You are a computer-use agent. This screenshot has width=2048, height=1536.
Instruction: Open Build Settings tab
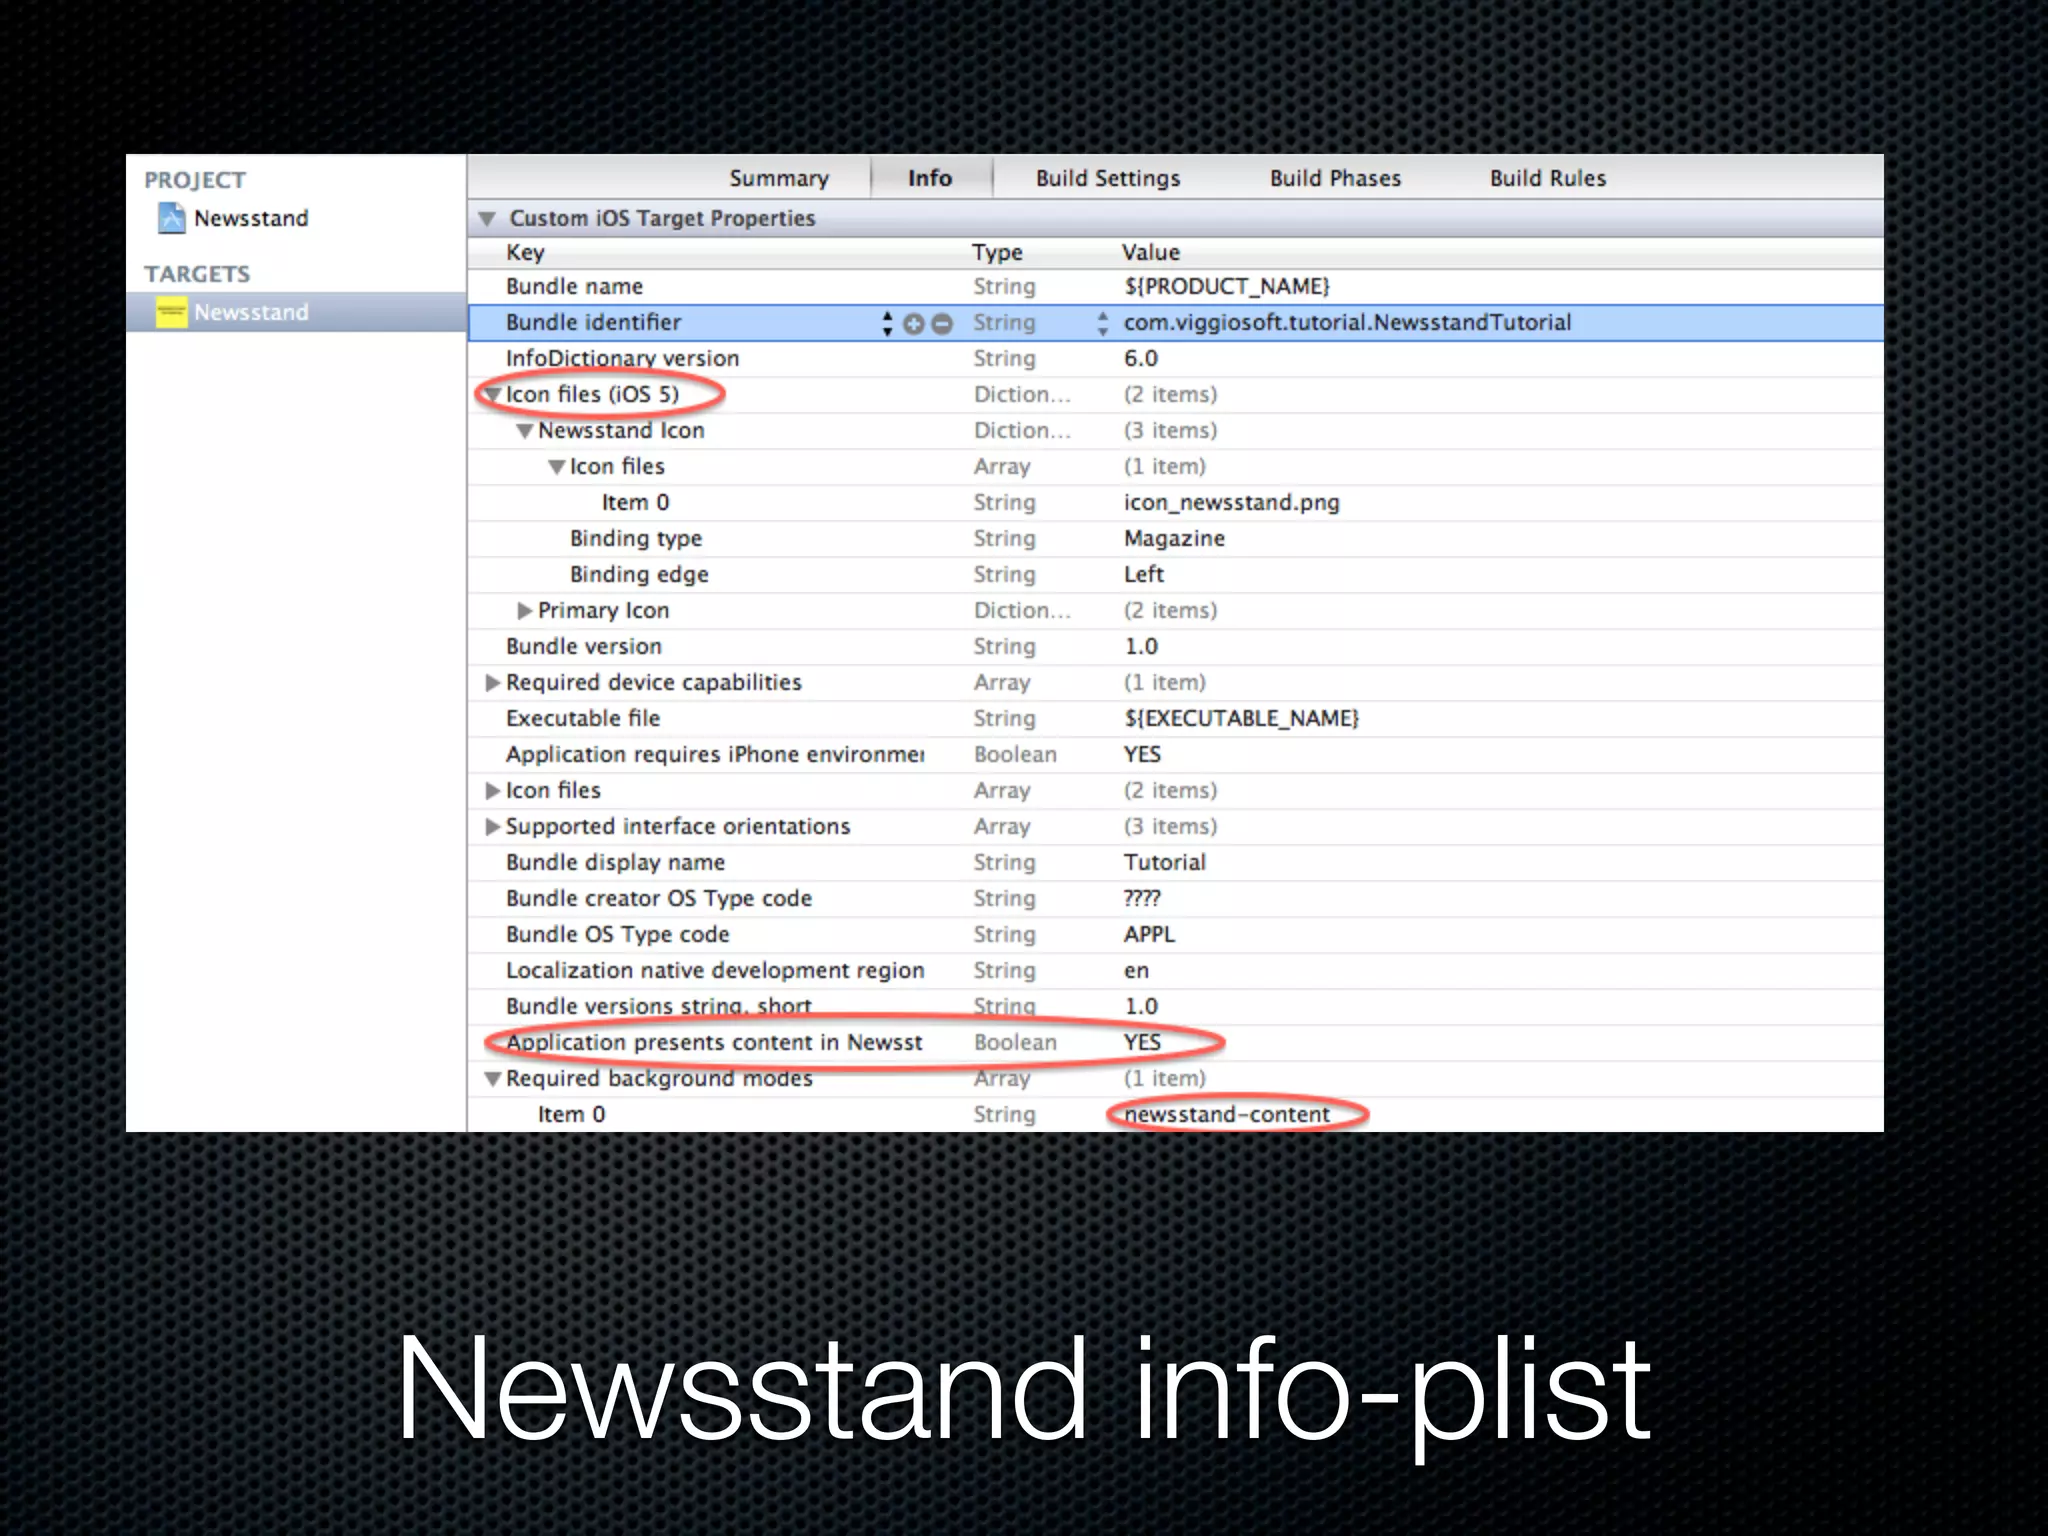(x=1108, y=178)
